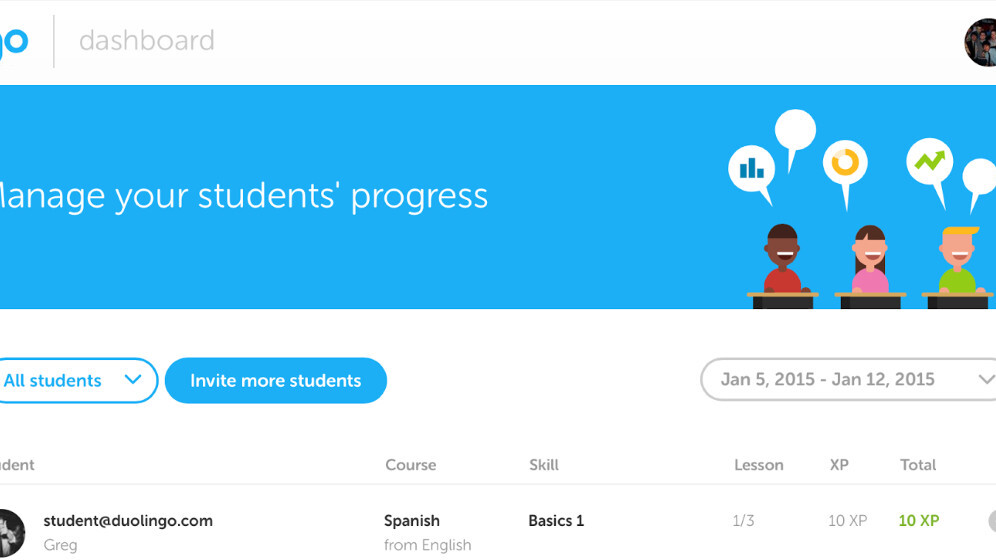Open student@duolingo.com student entry

coord(128,521)
